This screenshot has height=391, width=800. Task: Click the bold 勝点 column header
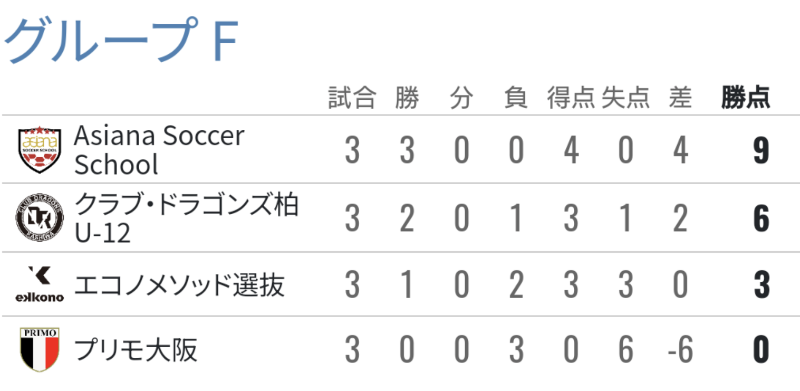[x=745, y=97]
